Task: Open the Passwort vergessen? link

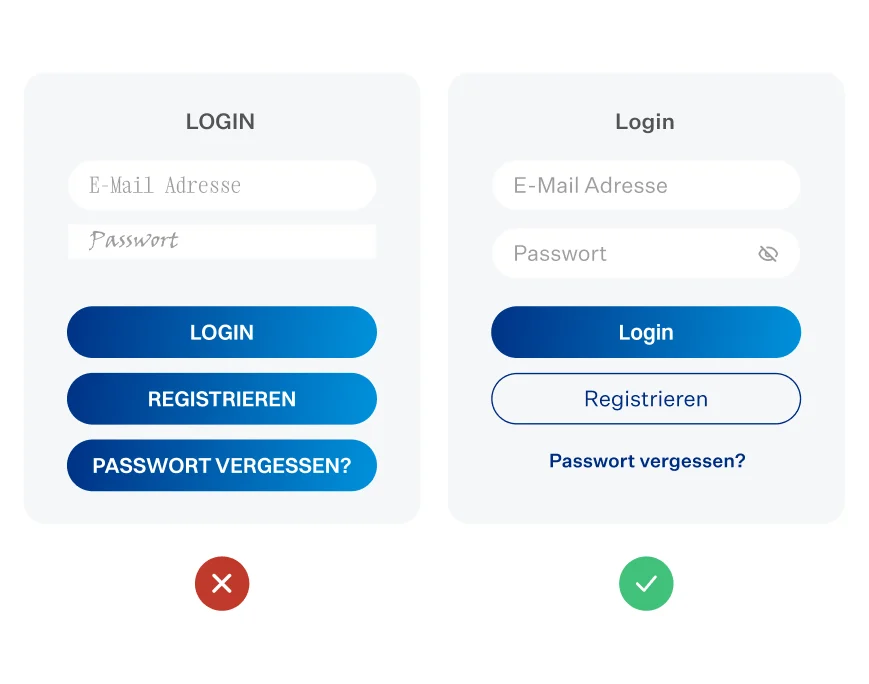Action: pos(646,461)
